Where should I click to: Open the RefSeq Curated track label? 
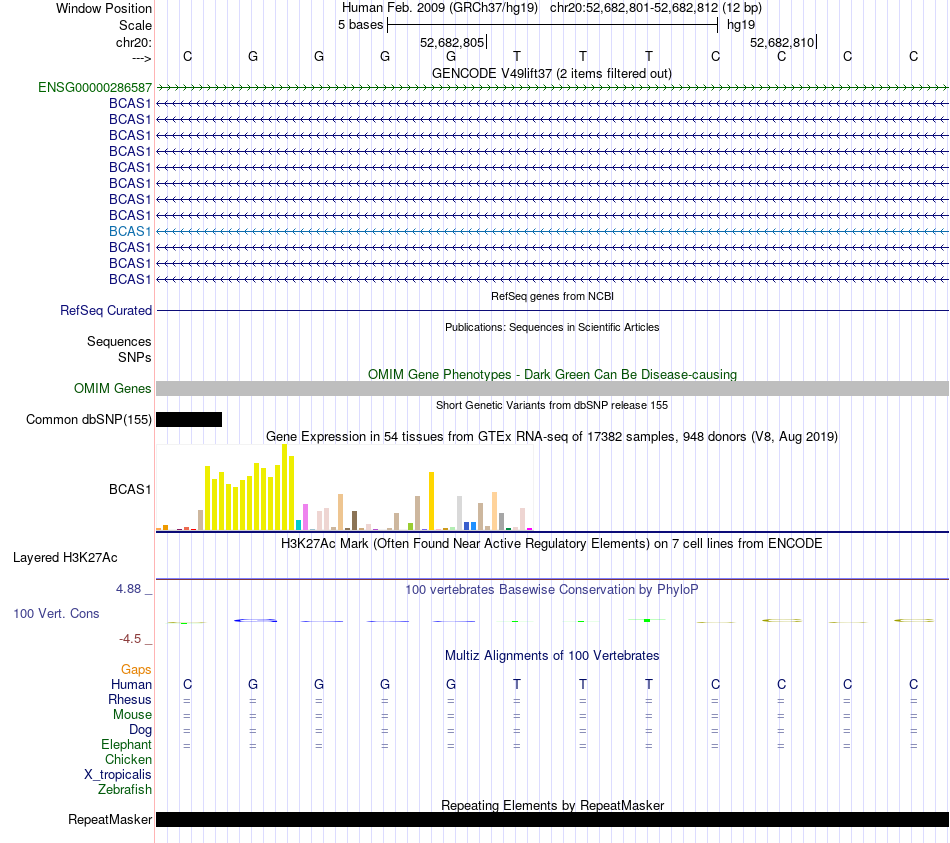point(106,310)
